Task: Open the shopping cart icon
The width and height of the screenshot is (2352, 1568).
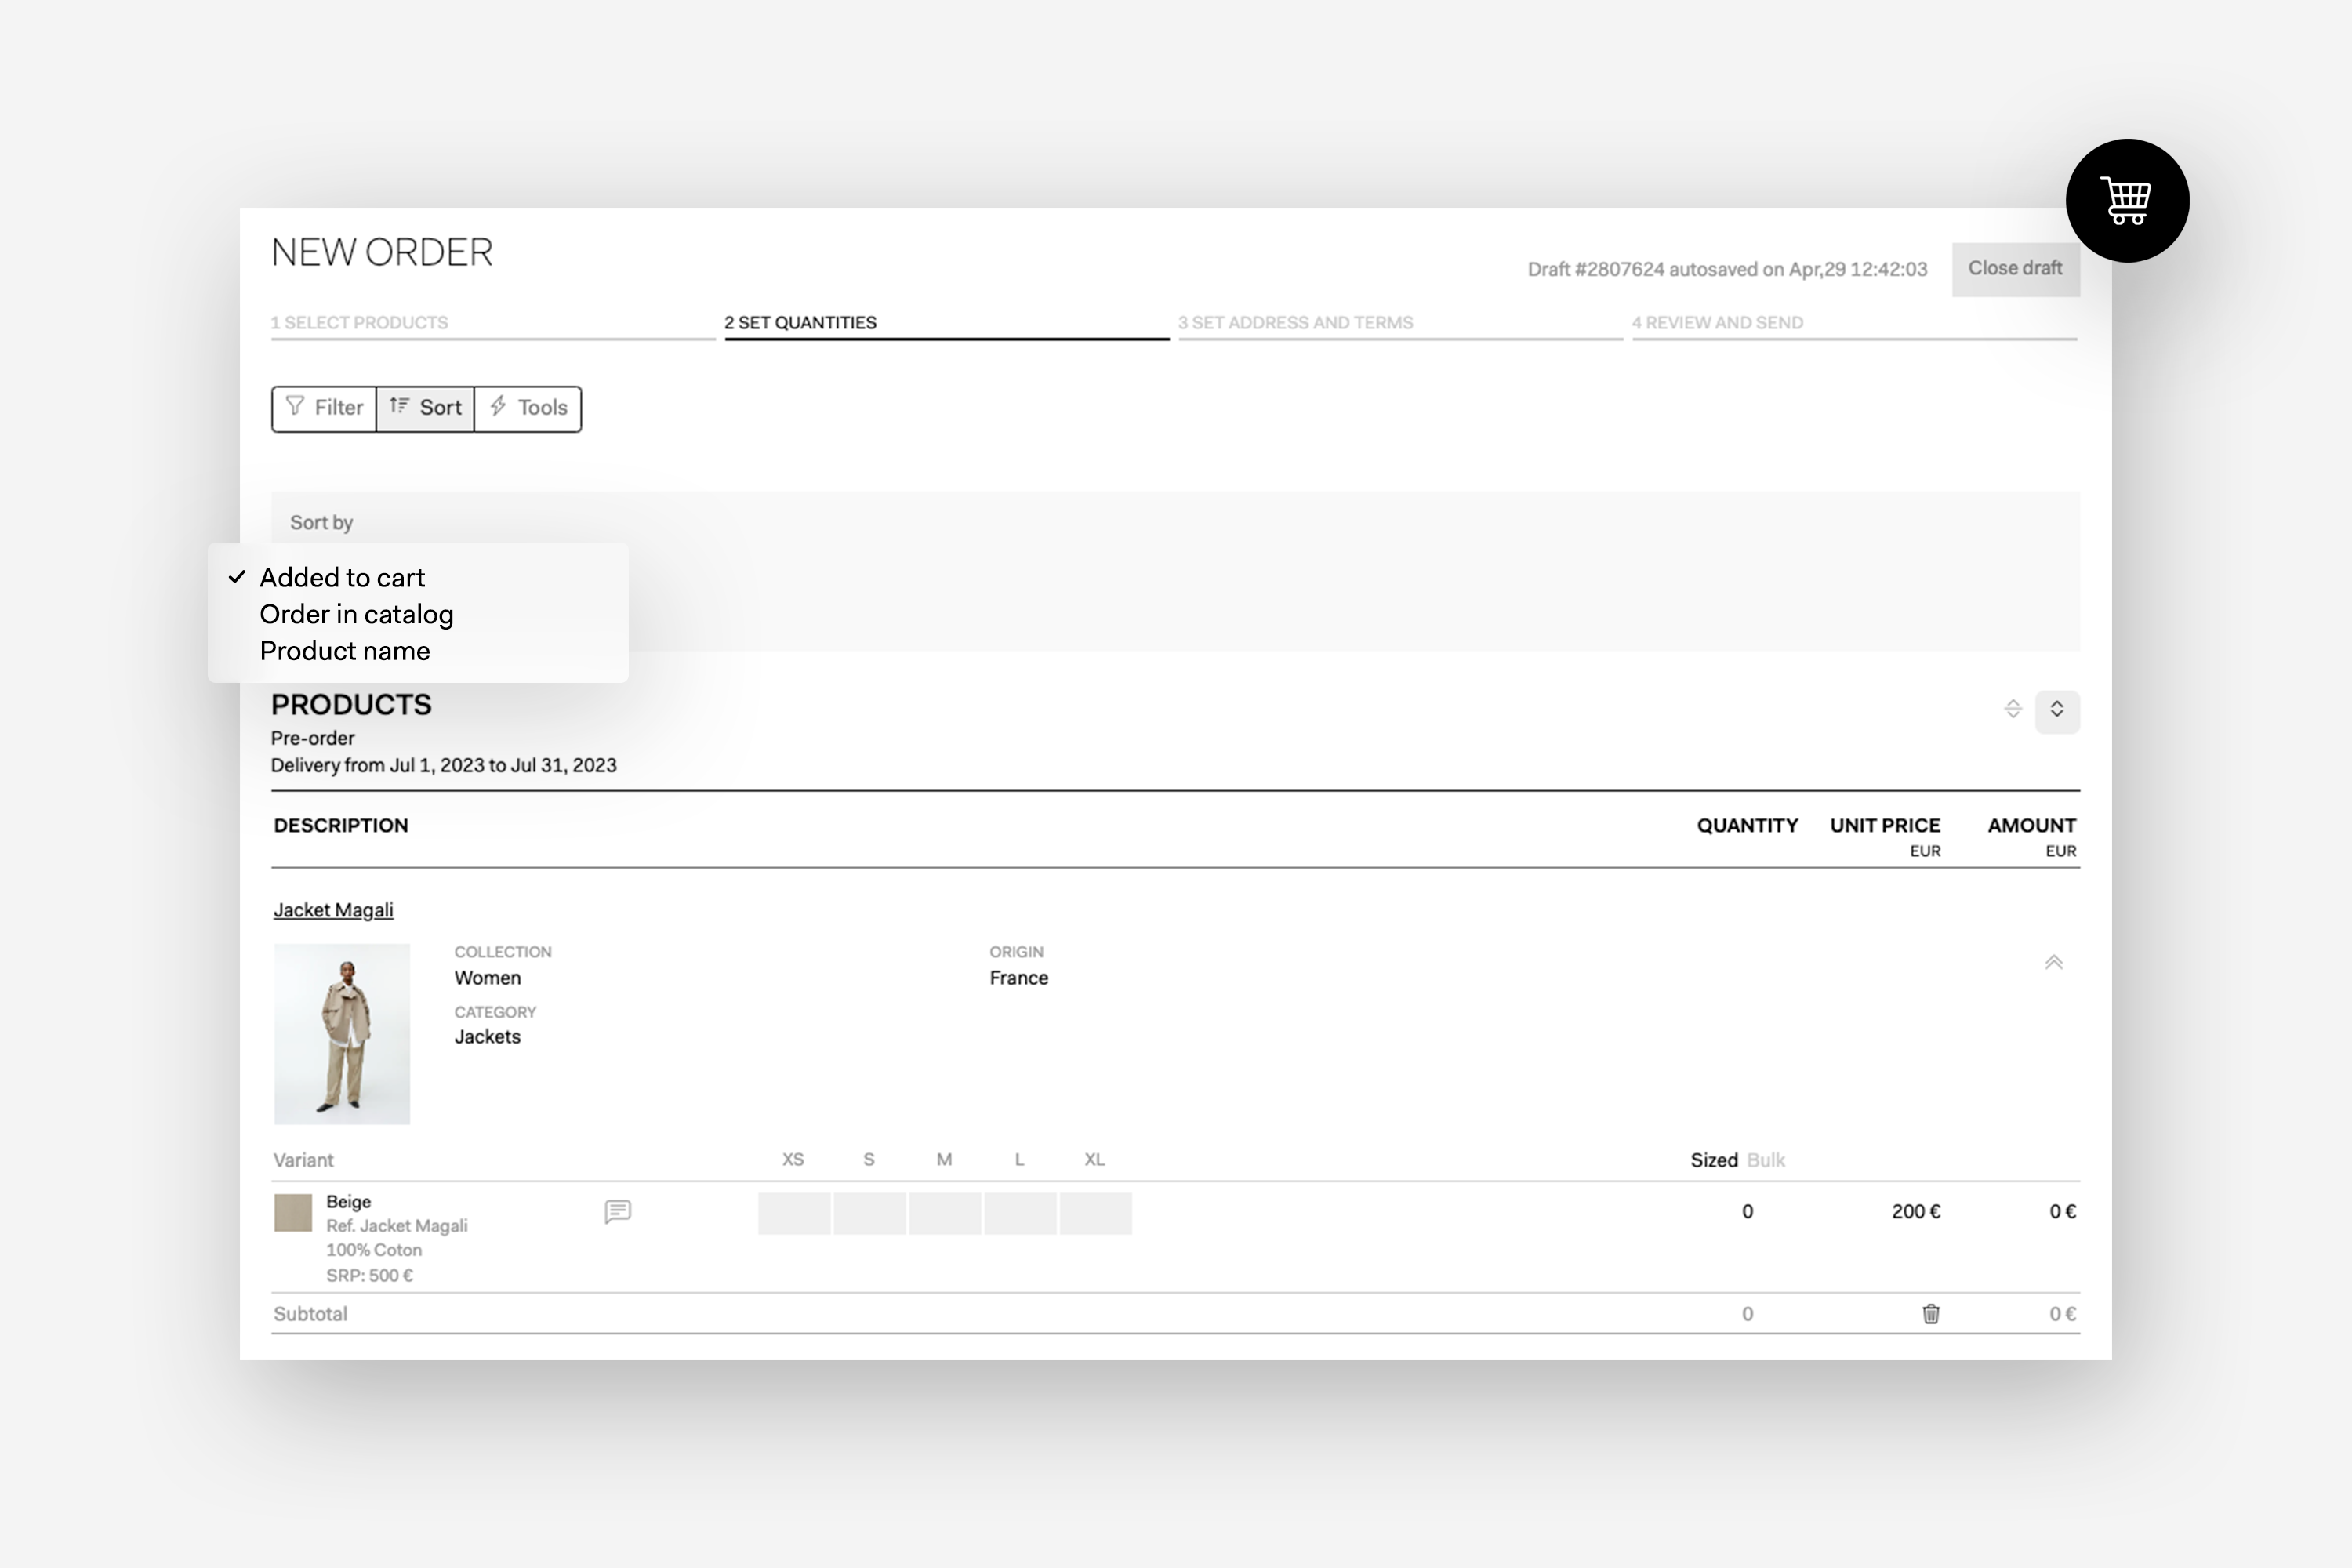Action: 2126,200
